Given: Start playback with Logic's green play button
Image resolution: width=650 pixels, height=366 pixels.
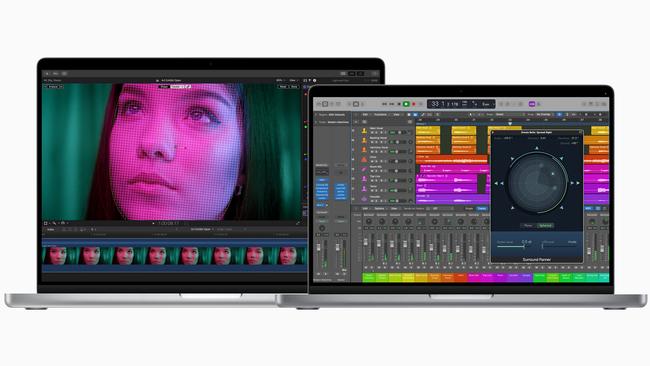Looking at the screenshot, I should pos(406,104).
